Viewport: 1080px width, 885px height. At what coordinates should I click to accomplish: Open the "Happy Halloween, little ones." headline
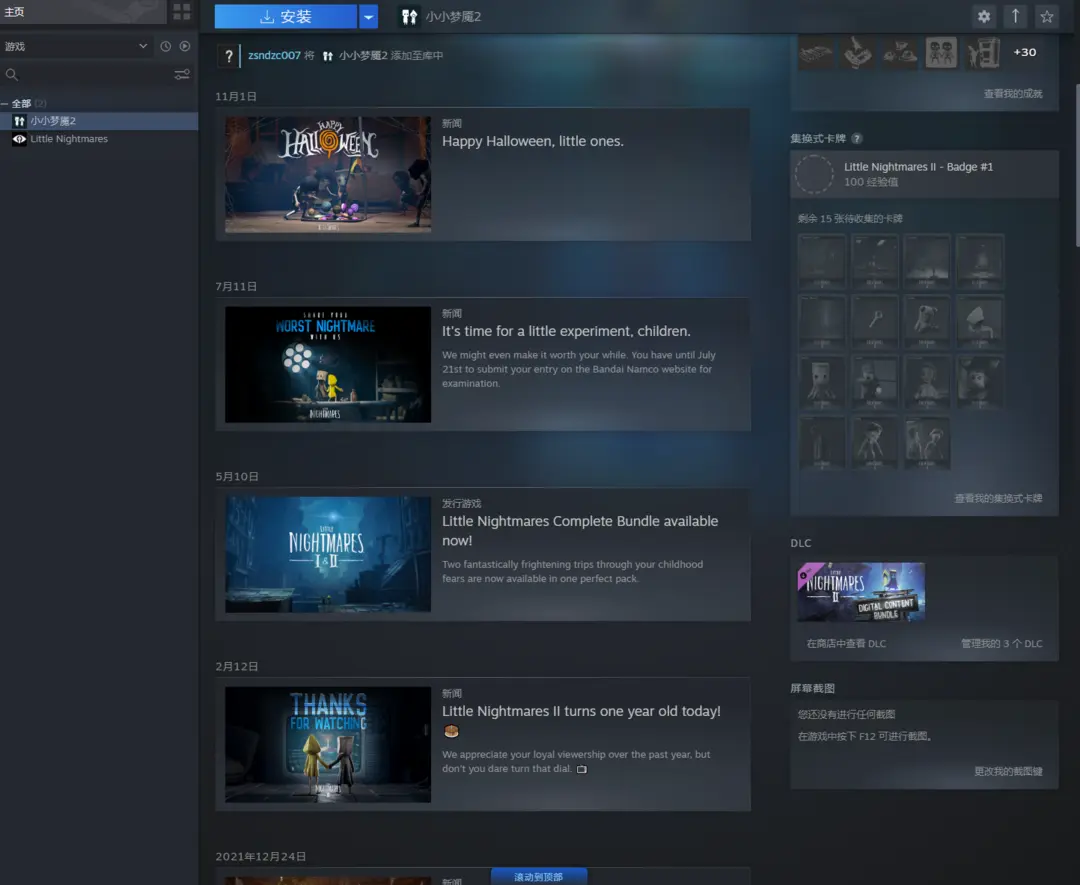click(532, 141)
